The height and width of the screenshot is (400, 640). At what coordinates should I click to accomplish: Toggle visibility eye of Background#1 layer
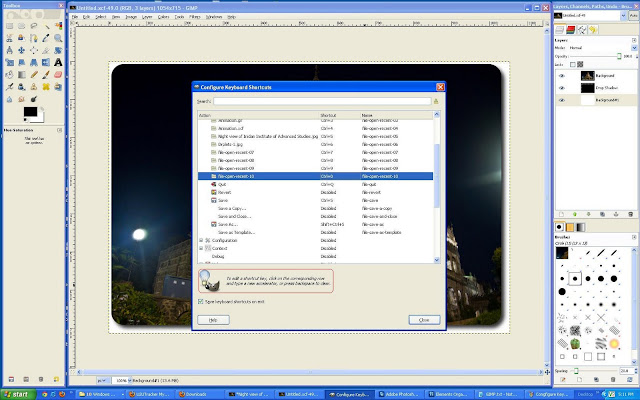click(562, 100)
